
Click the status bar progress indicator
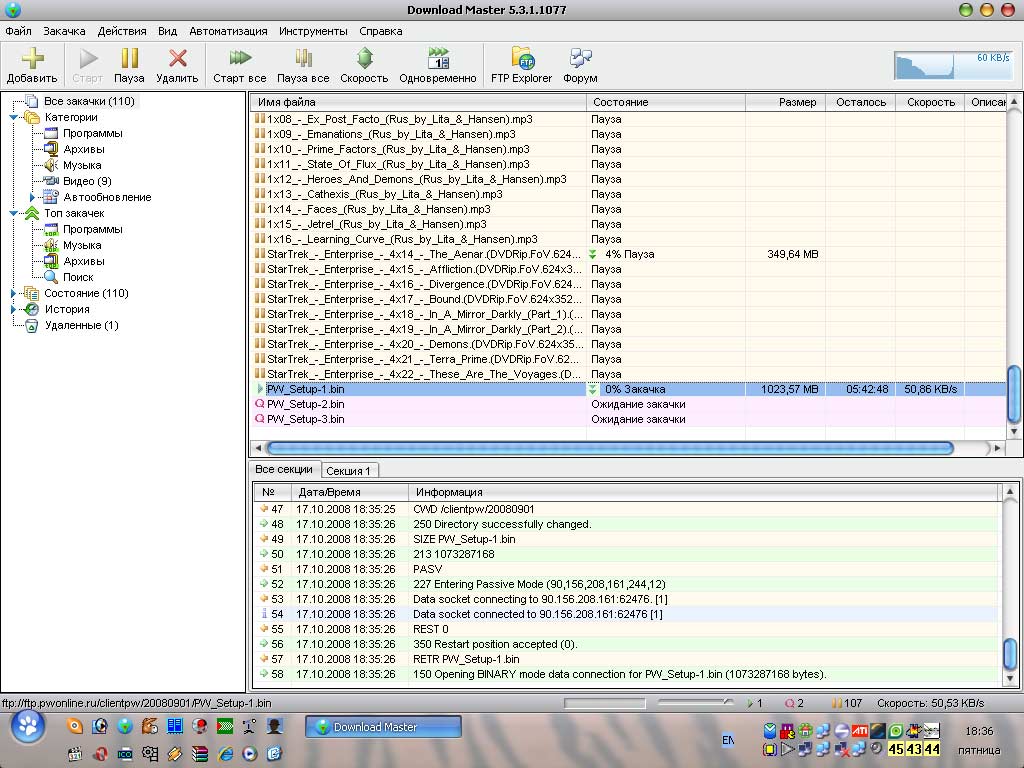[x=605, y=703]
